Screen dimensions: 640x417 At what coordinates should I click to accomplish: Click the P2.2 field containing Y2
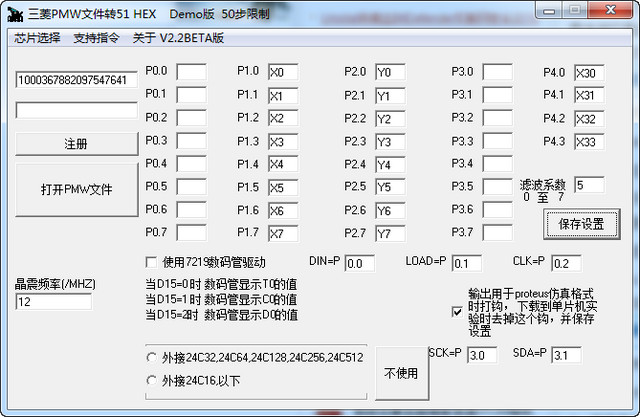(391, 118)
